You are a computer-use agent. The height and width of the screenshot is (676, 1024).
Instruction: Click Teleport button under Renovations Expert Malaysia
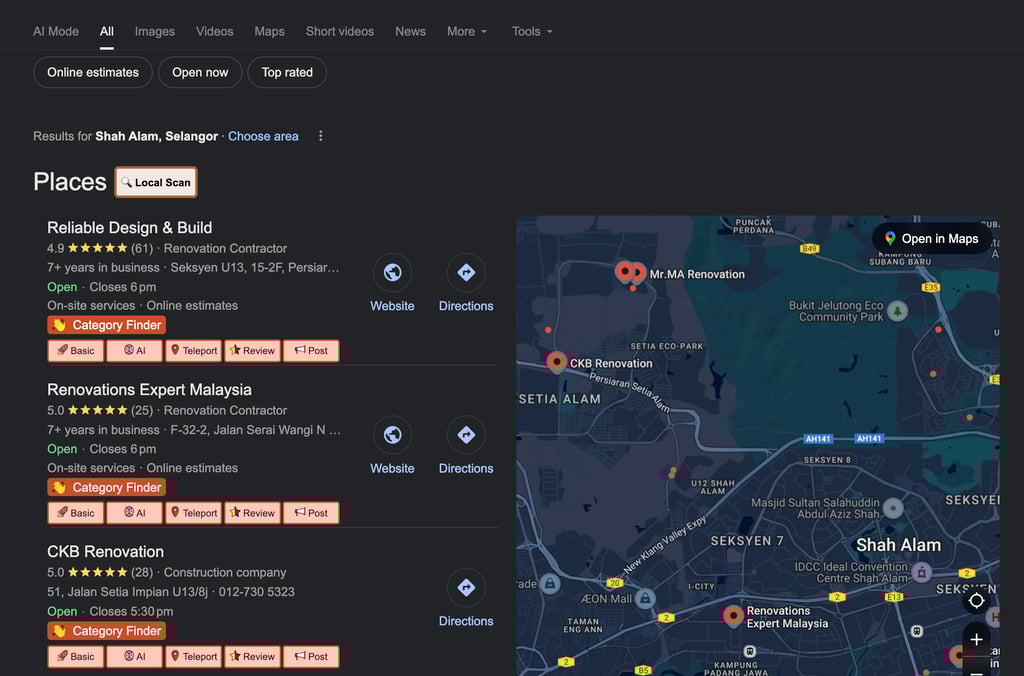(x=194, y=513)
